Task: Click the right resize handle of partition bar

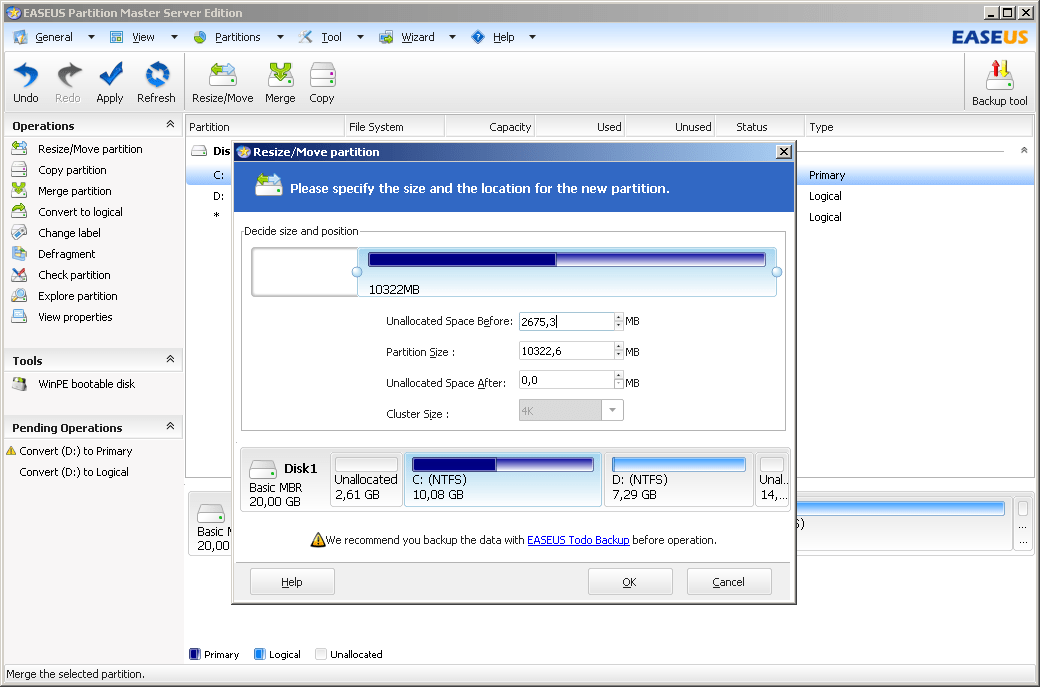Action: tap(776, 271)
